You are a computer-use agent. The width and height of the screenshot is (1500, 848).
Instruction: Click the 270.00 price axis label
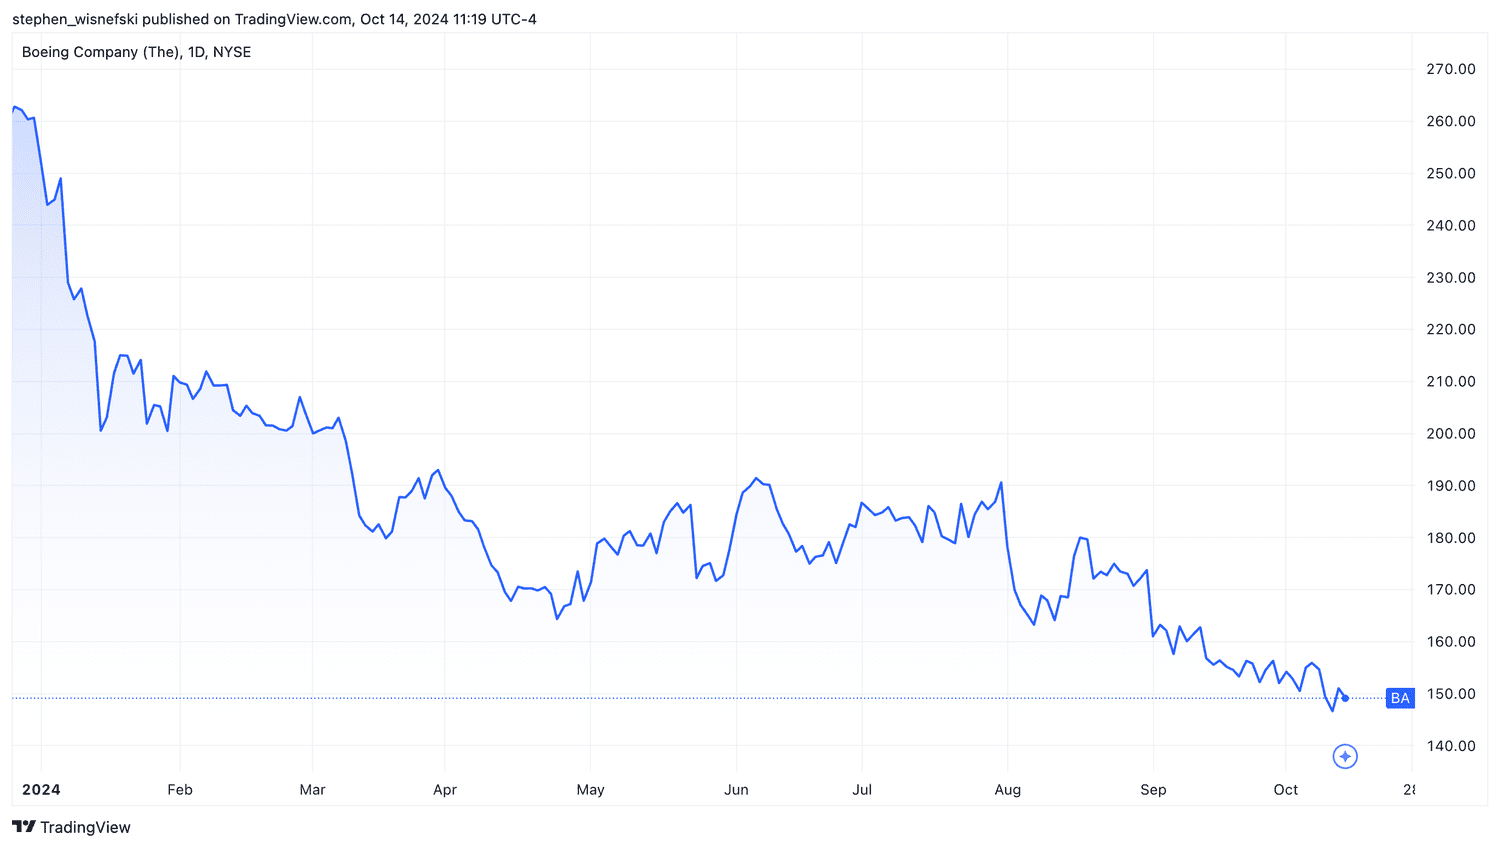point(1450,69)
